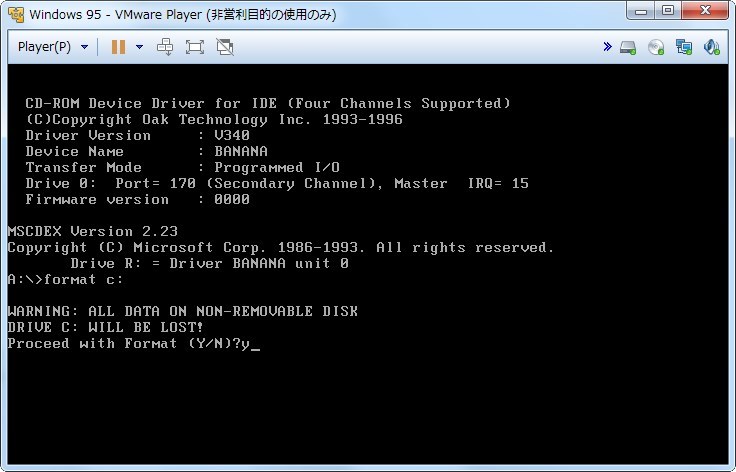
Task: Send Ctrl+Alt+Del to virtual machine
Action: coord(165,47)
